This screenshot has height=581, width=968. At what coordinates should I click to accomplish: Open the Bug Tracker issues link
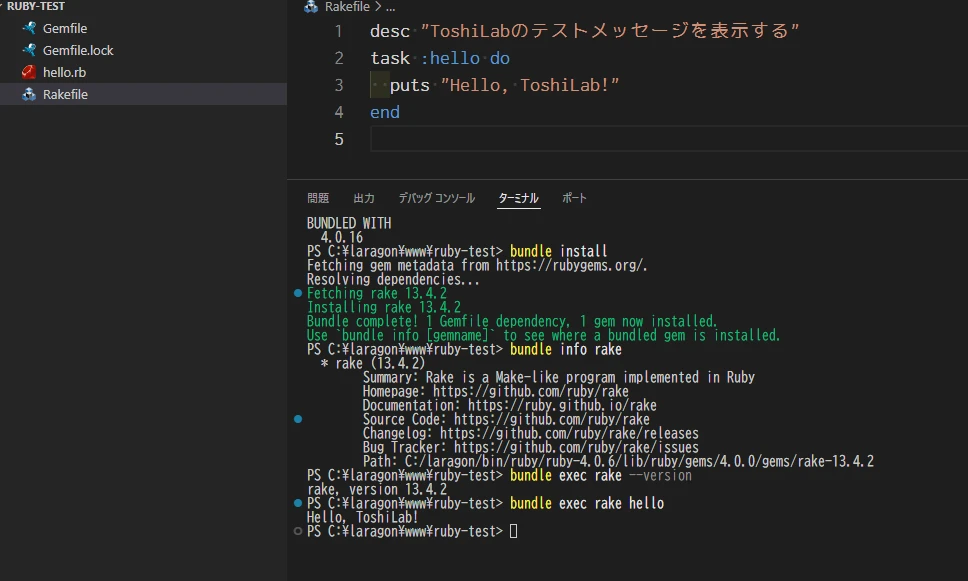tap(576, 448)
